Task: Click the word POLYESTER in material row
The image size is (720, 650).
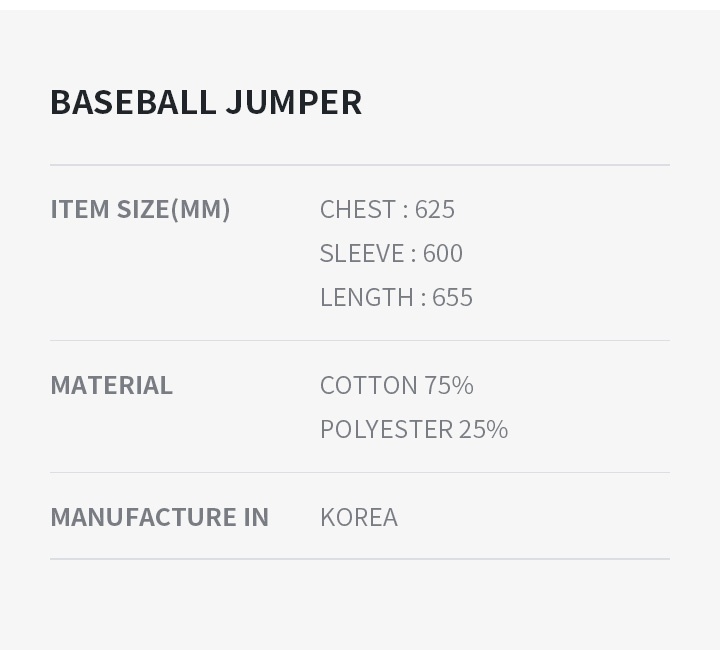Action: point(386,429)
